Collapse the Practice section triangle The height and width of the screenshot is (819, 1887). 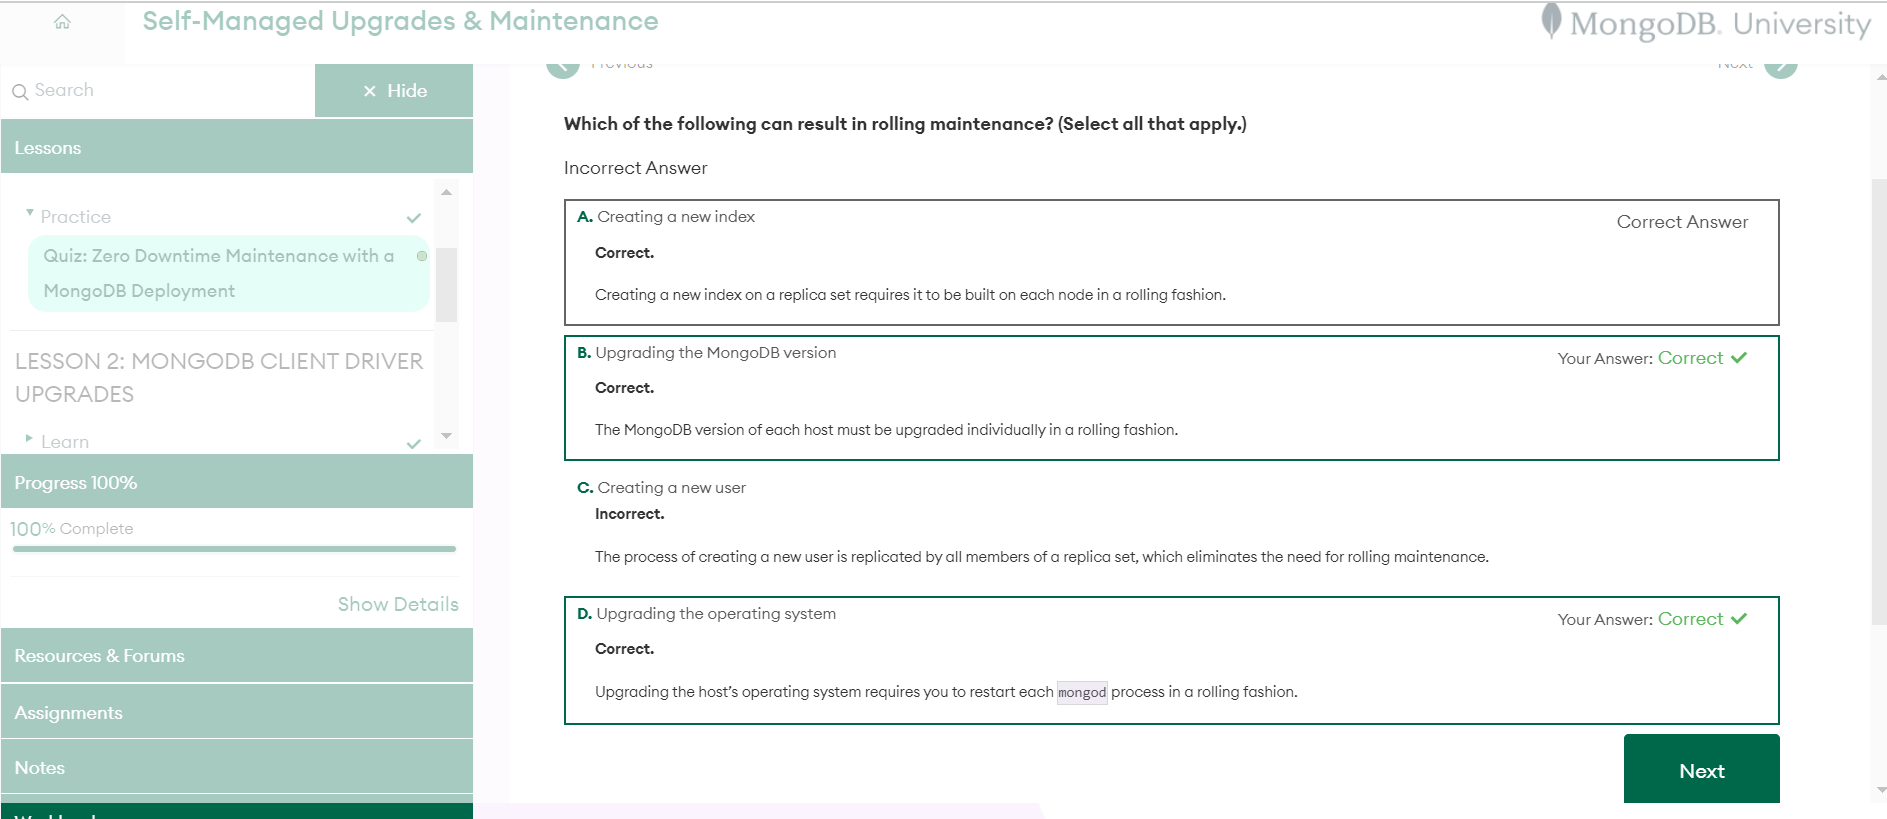click(30, 213)
